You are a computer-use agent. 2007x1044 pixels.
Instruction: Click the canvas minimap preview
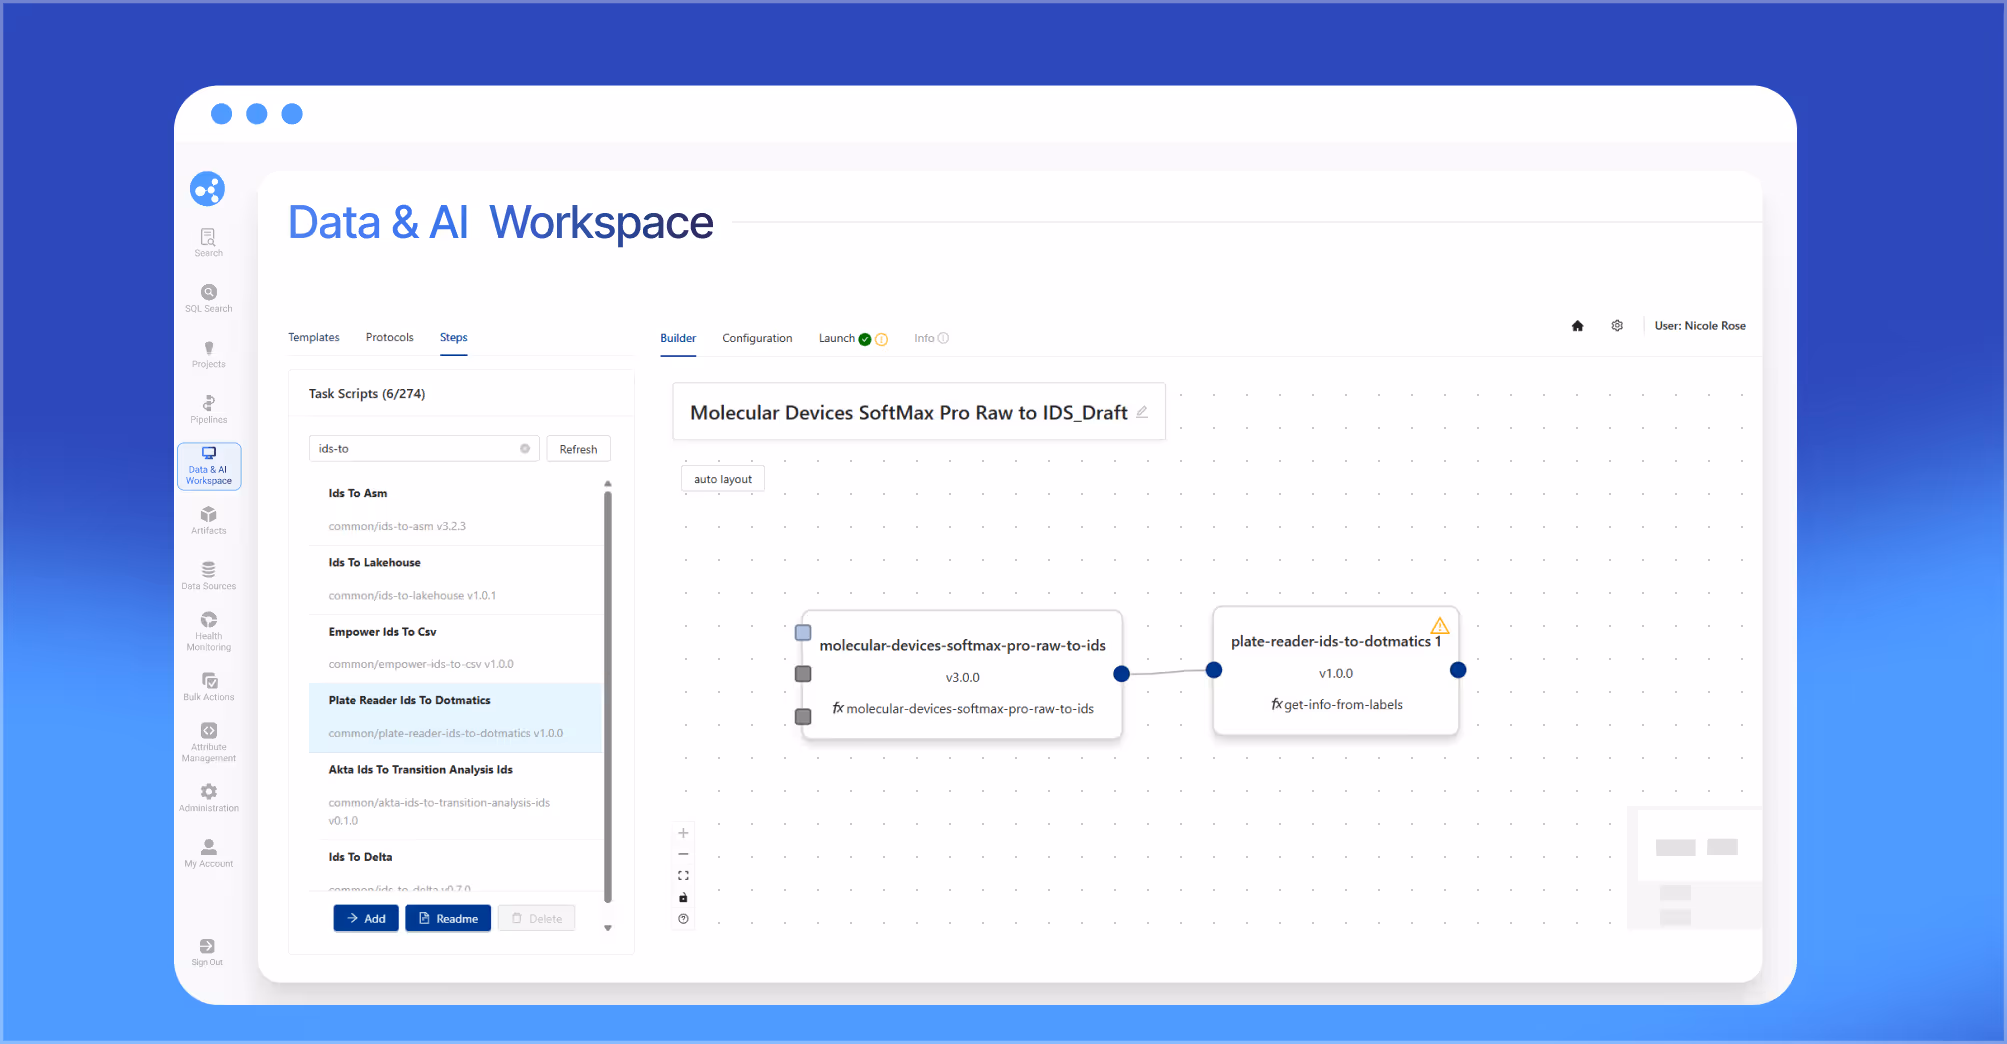[x=1694, y=868]
